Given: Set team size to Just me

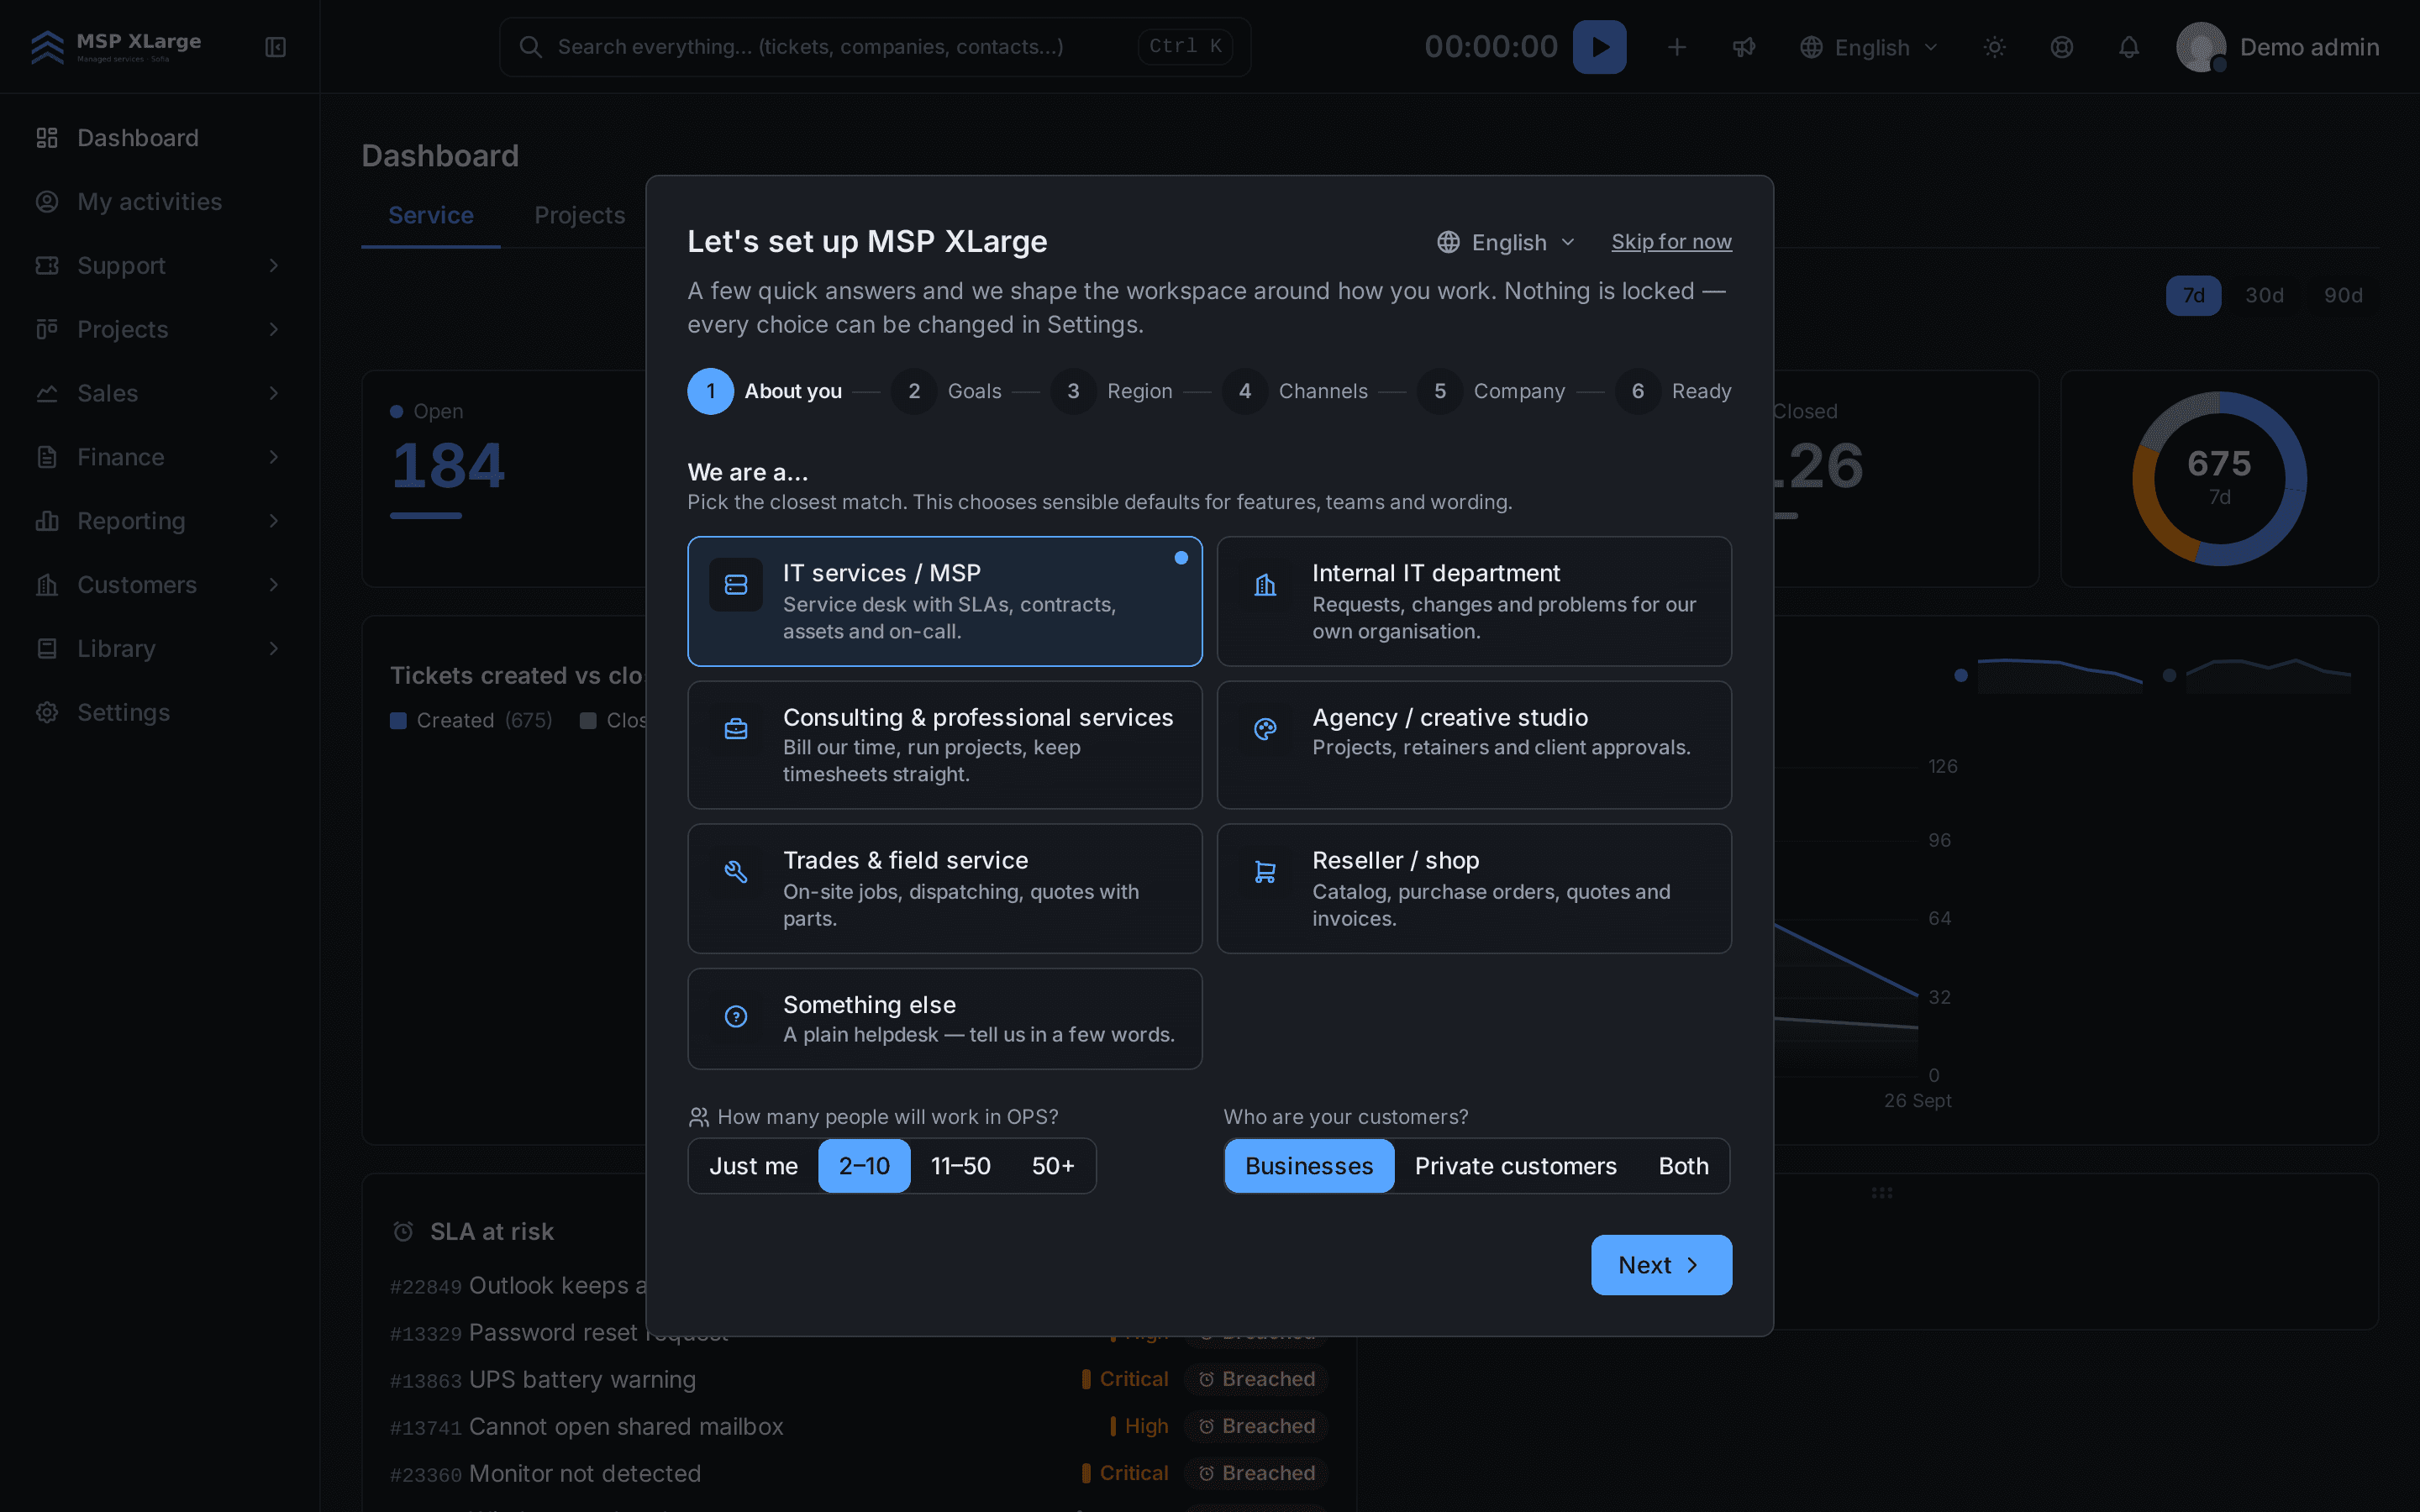Looking at the screenshot, I should 753,1166.
